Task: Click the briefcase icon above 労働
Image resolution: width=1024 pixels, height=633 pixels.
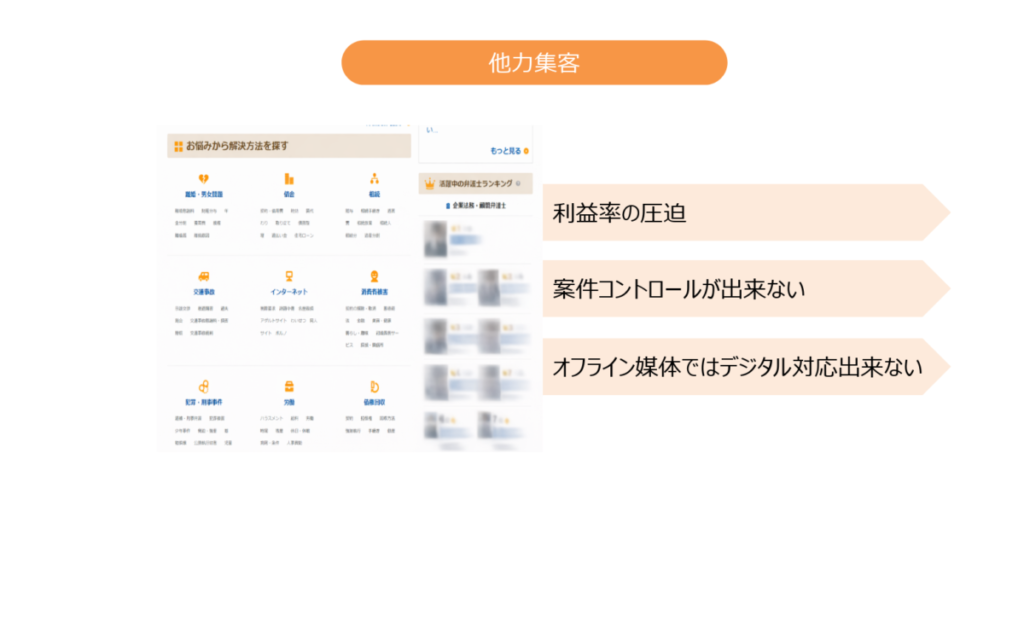Action: 289,386
